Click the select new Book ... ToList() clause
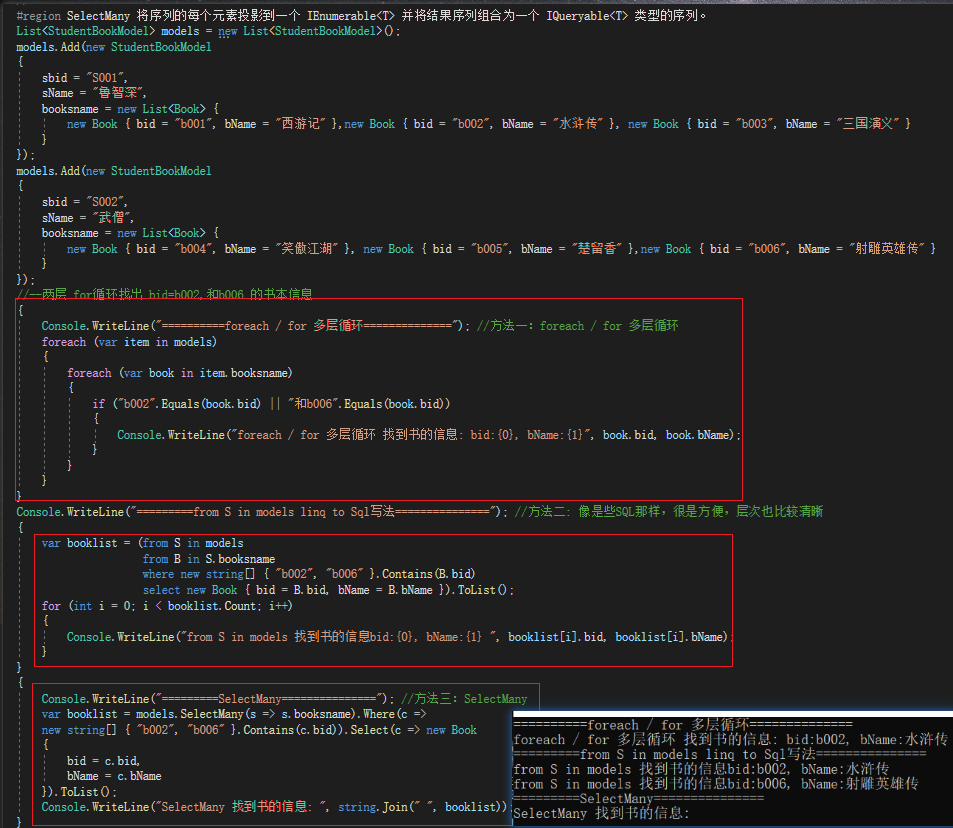Image resolution: width=953 pixels, height=828 pixels. [328, 590]
